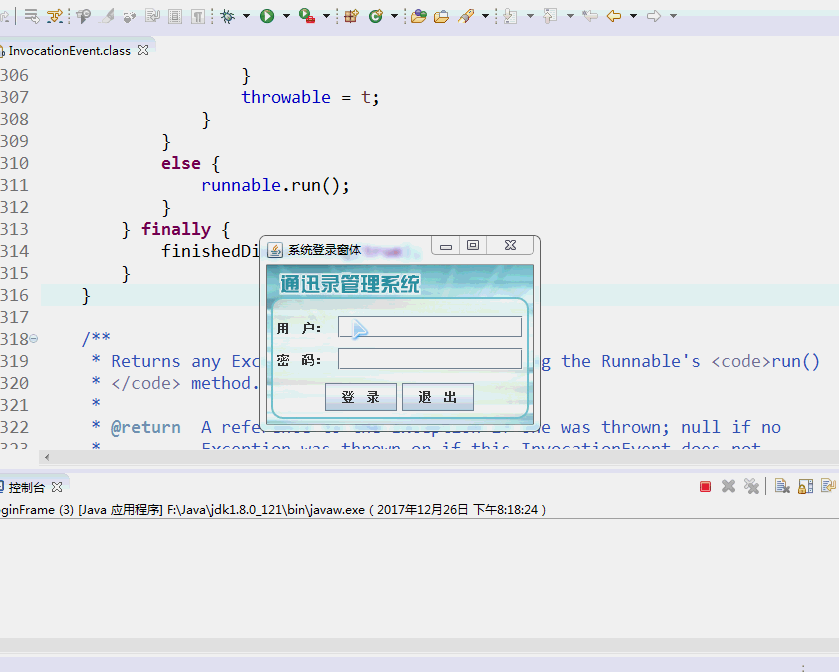This screenshot has width=839, height=672.
Task: Select the 控制台 console tab
Action: 26,487
